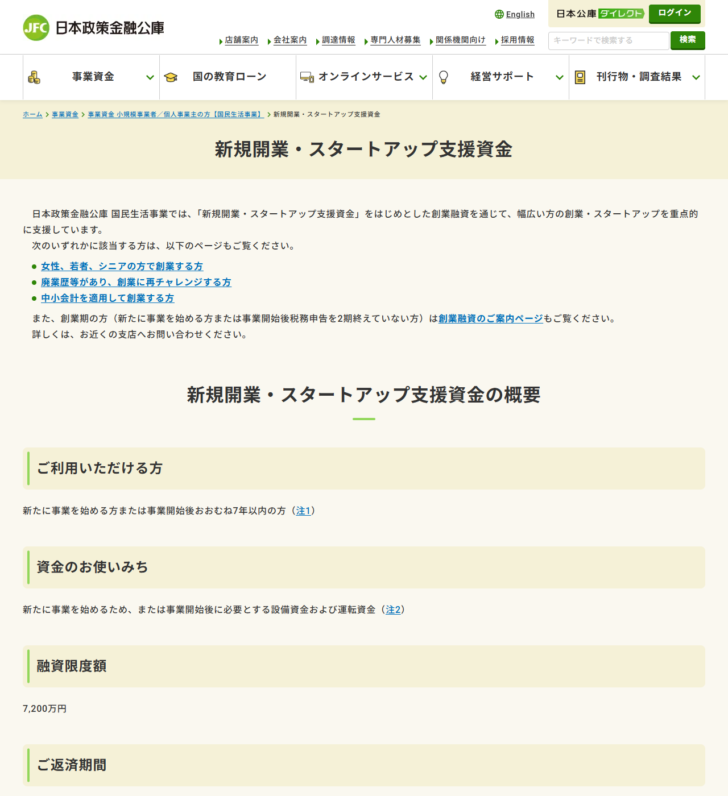Screen dimensions: 728x796
Task: Click the ログイン button
Action: pyautogui.click(x=674, y=14)
